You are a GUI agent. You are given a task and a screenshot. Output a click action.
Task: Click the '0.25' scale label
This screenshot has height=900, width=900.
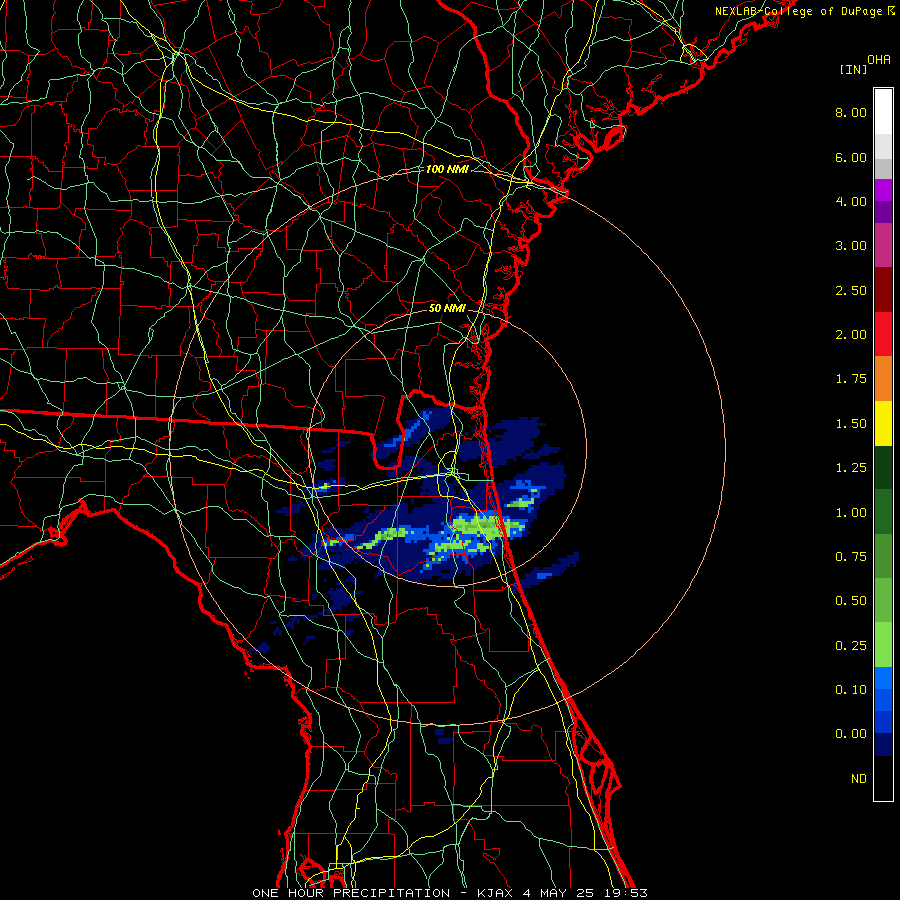point(851,646)
